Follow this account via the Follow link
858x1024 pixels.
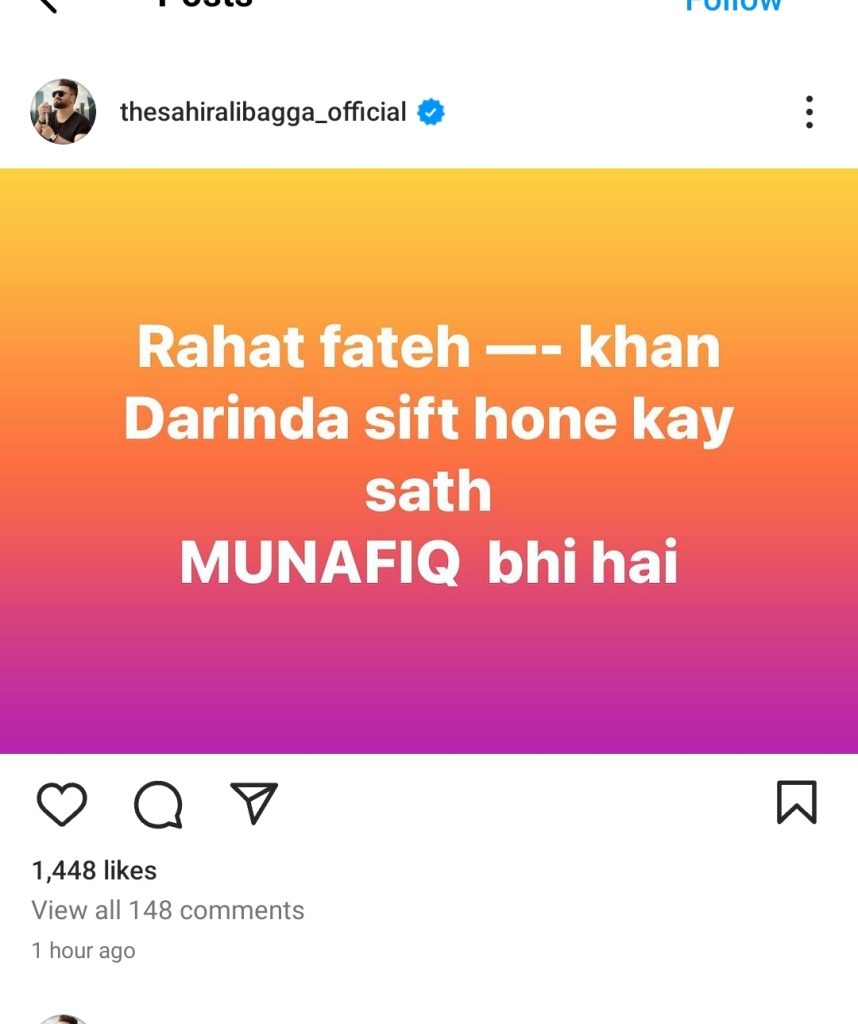pyautogui.click(x=733, y=5)
